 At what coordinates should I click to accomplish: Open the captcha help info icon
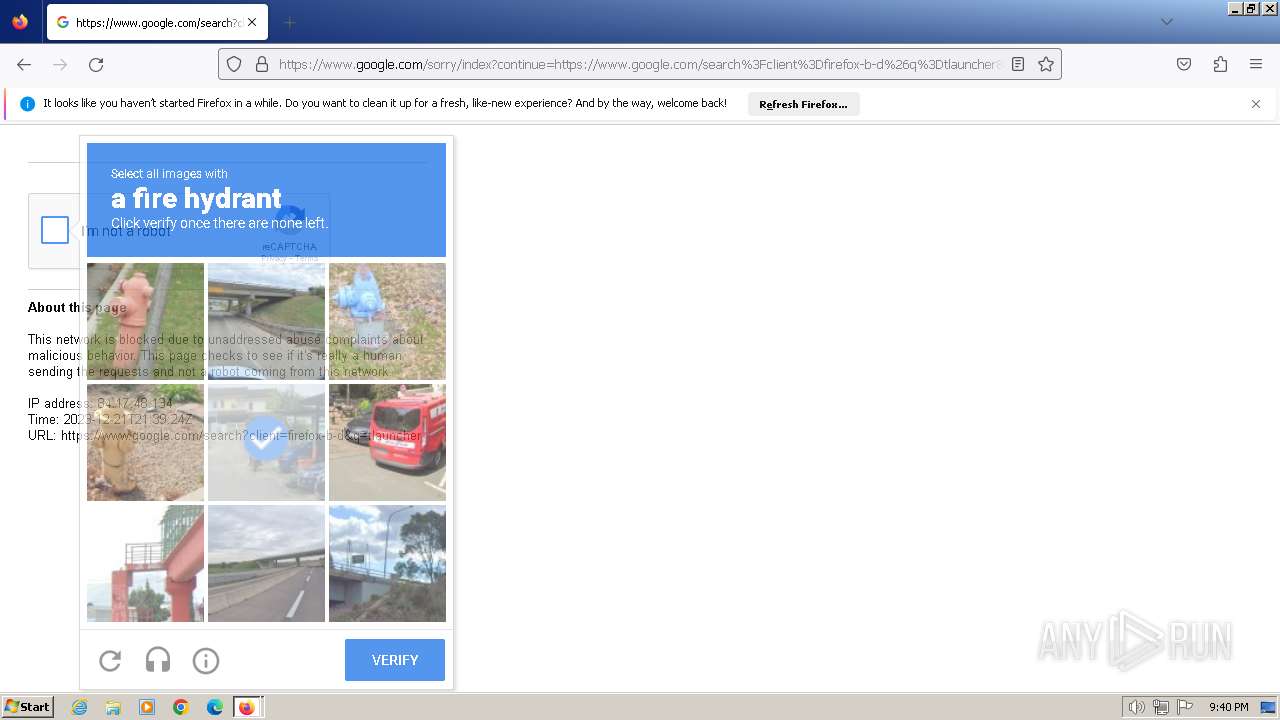click(206, 660)
